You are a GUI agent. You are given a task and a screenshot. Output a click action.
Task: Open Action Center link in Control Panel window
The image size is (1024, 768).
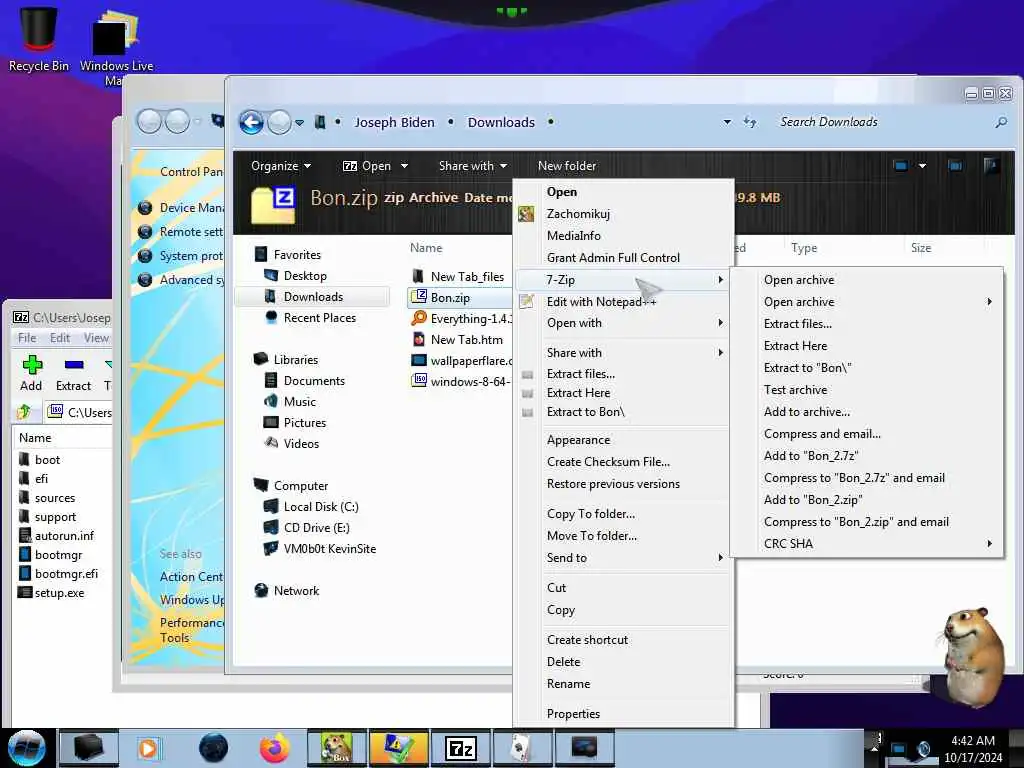tap(192, 577)
